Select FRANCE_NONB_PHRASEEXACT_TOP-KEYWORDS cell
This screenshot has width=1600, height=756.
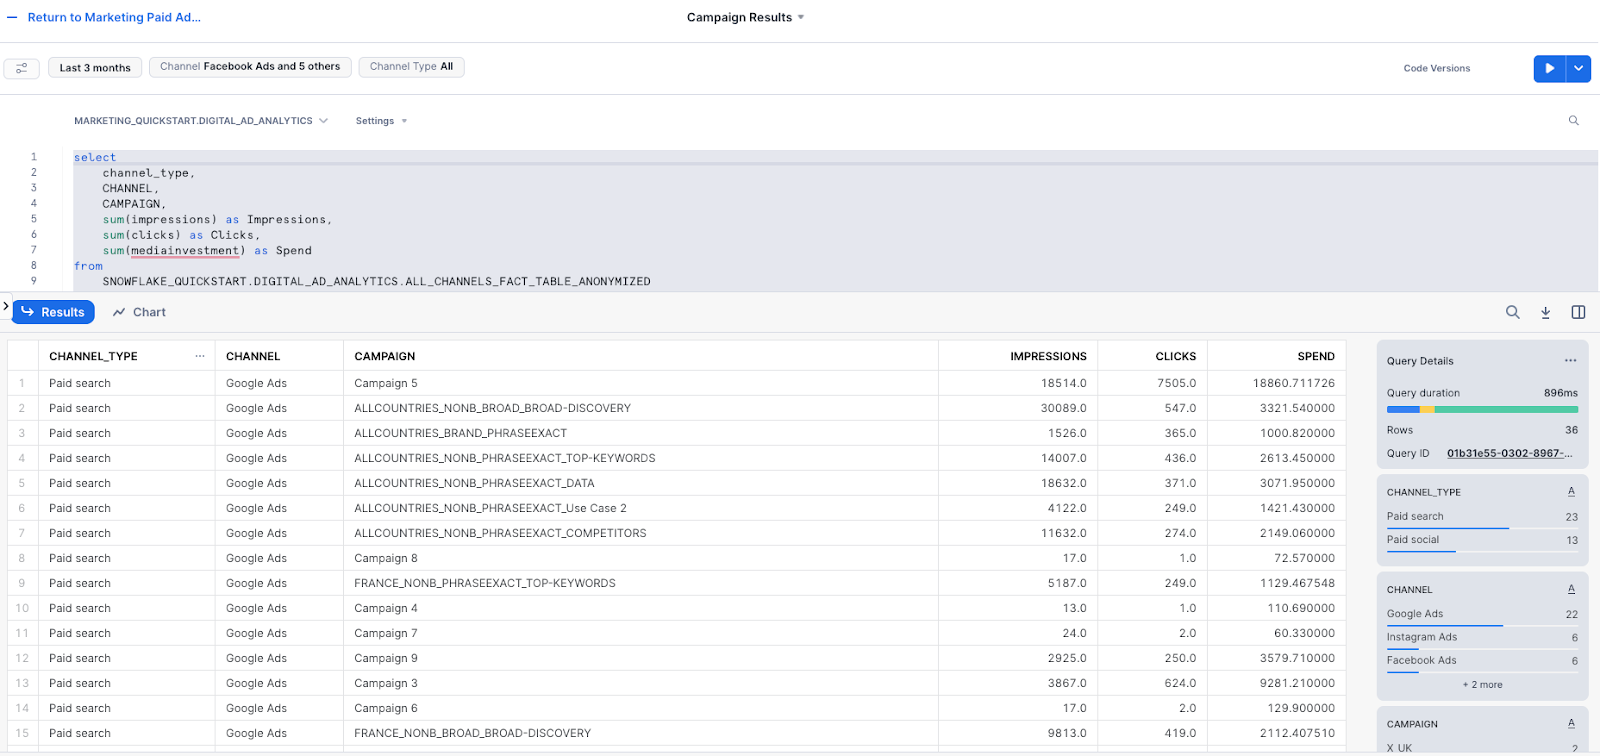click(640, 583)
